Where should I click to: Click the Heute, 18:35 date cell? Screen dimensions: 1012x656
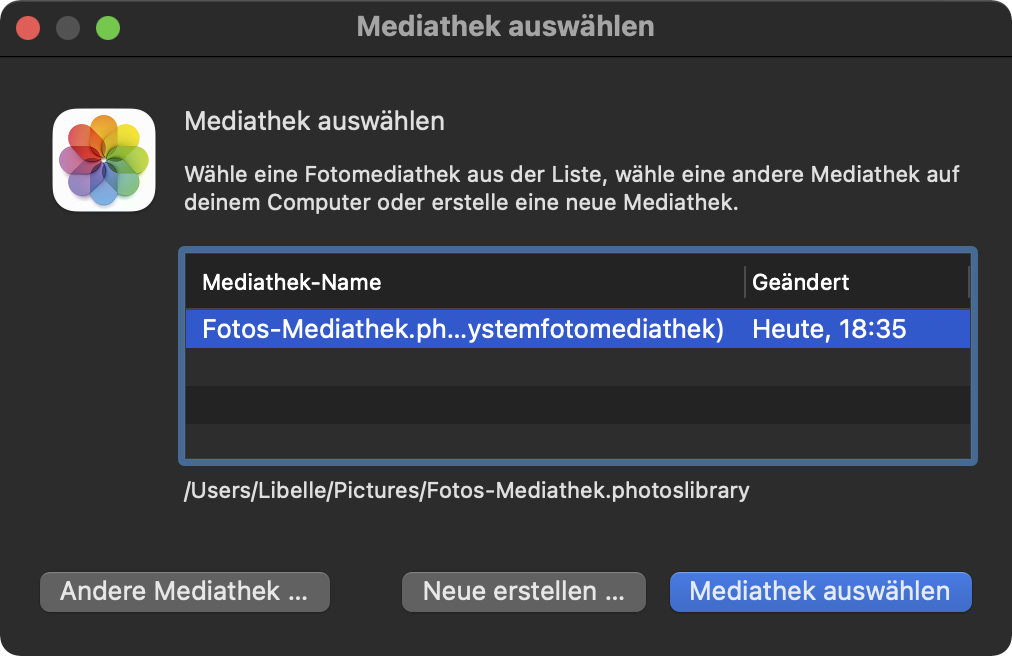point(829,329)
